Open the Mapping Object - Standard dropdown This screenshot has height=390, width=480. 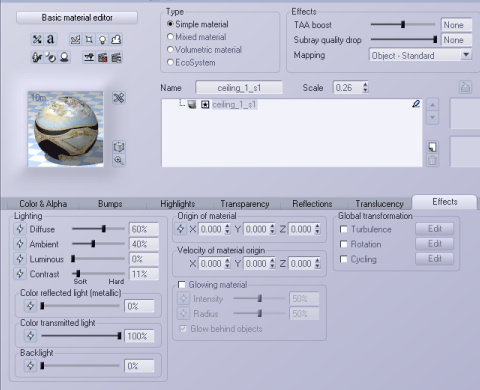(x=421, y=55)
